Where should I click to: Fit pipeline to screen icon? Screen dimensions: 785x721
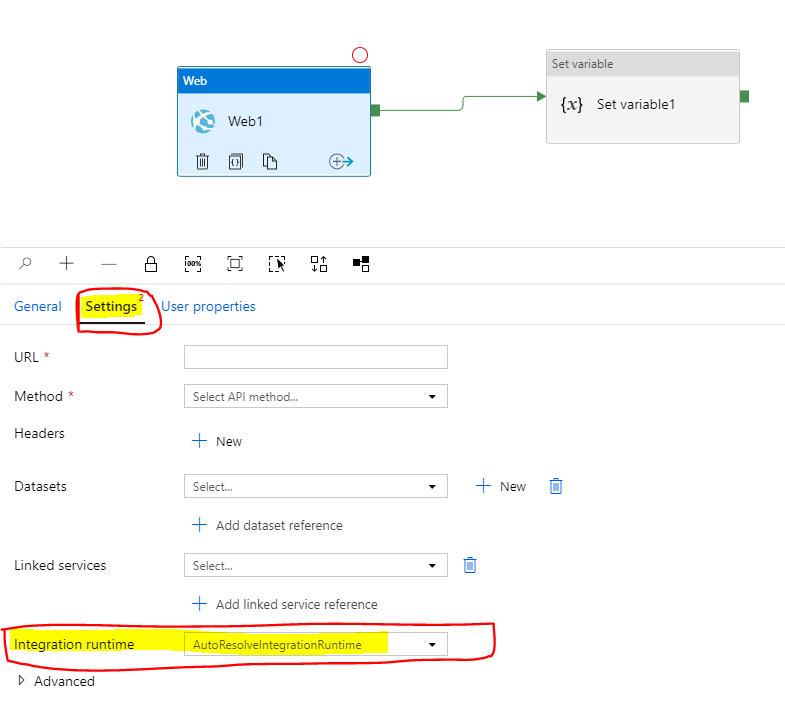(235, 263)
